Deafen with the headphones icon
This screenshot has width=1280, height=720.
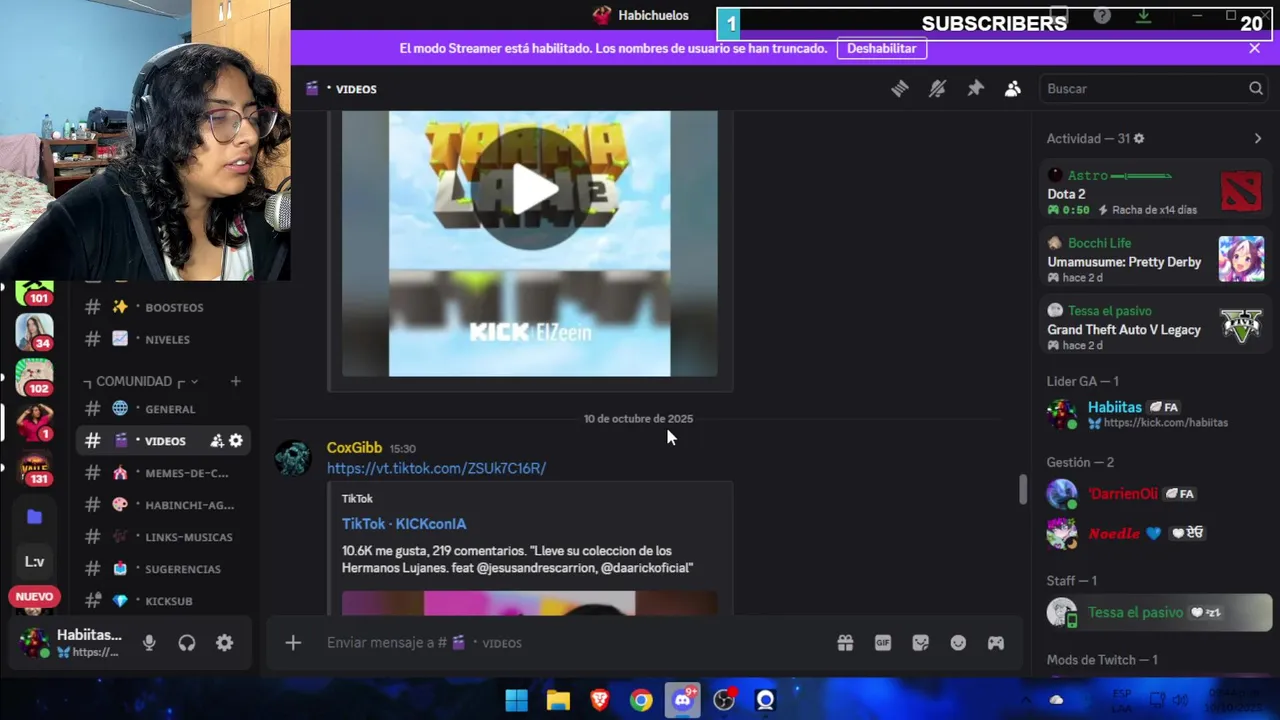pyautogui.click(x=187, y=643)
